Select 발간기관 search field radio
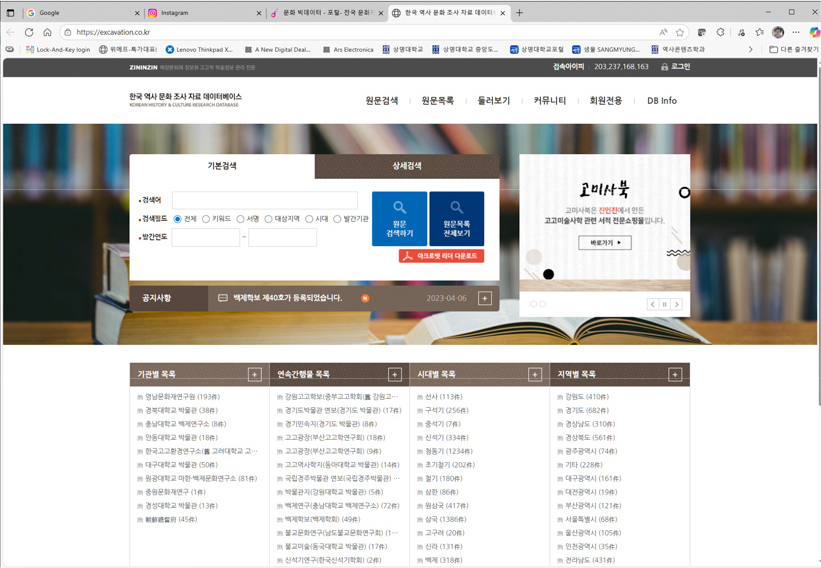The width and height of the screenshot is (821, 568). pos(337,219)
